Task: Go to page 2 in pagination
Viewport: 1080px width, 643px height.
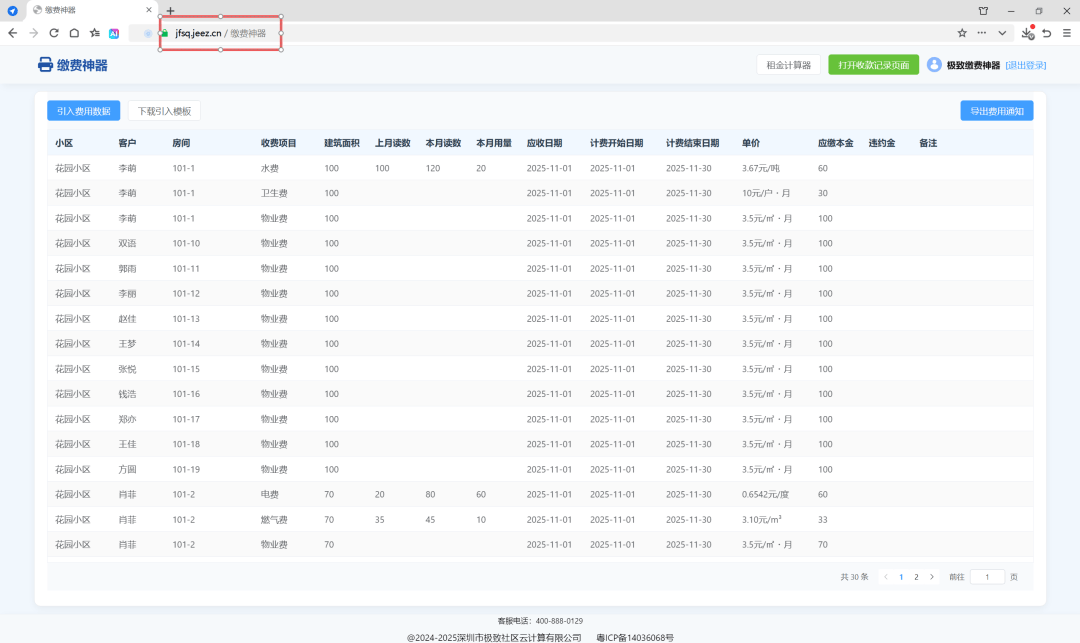Action: click(916, 577)
